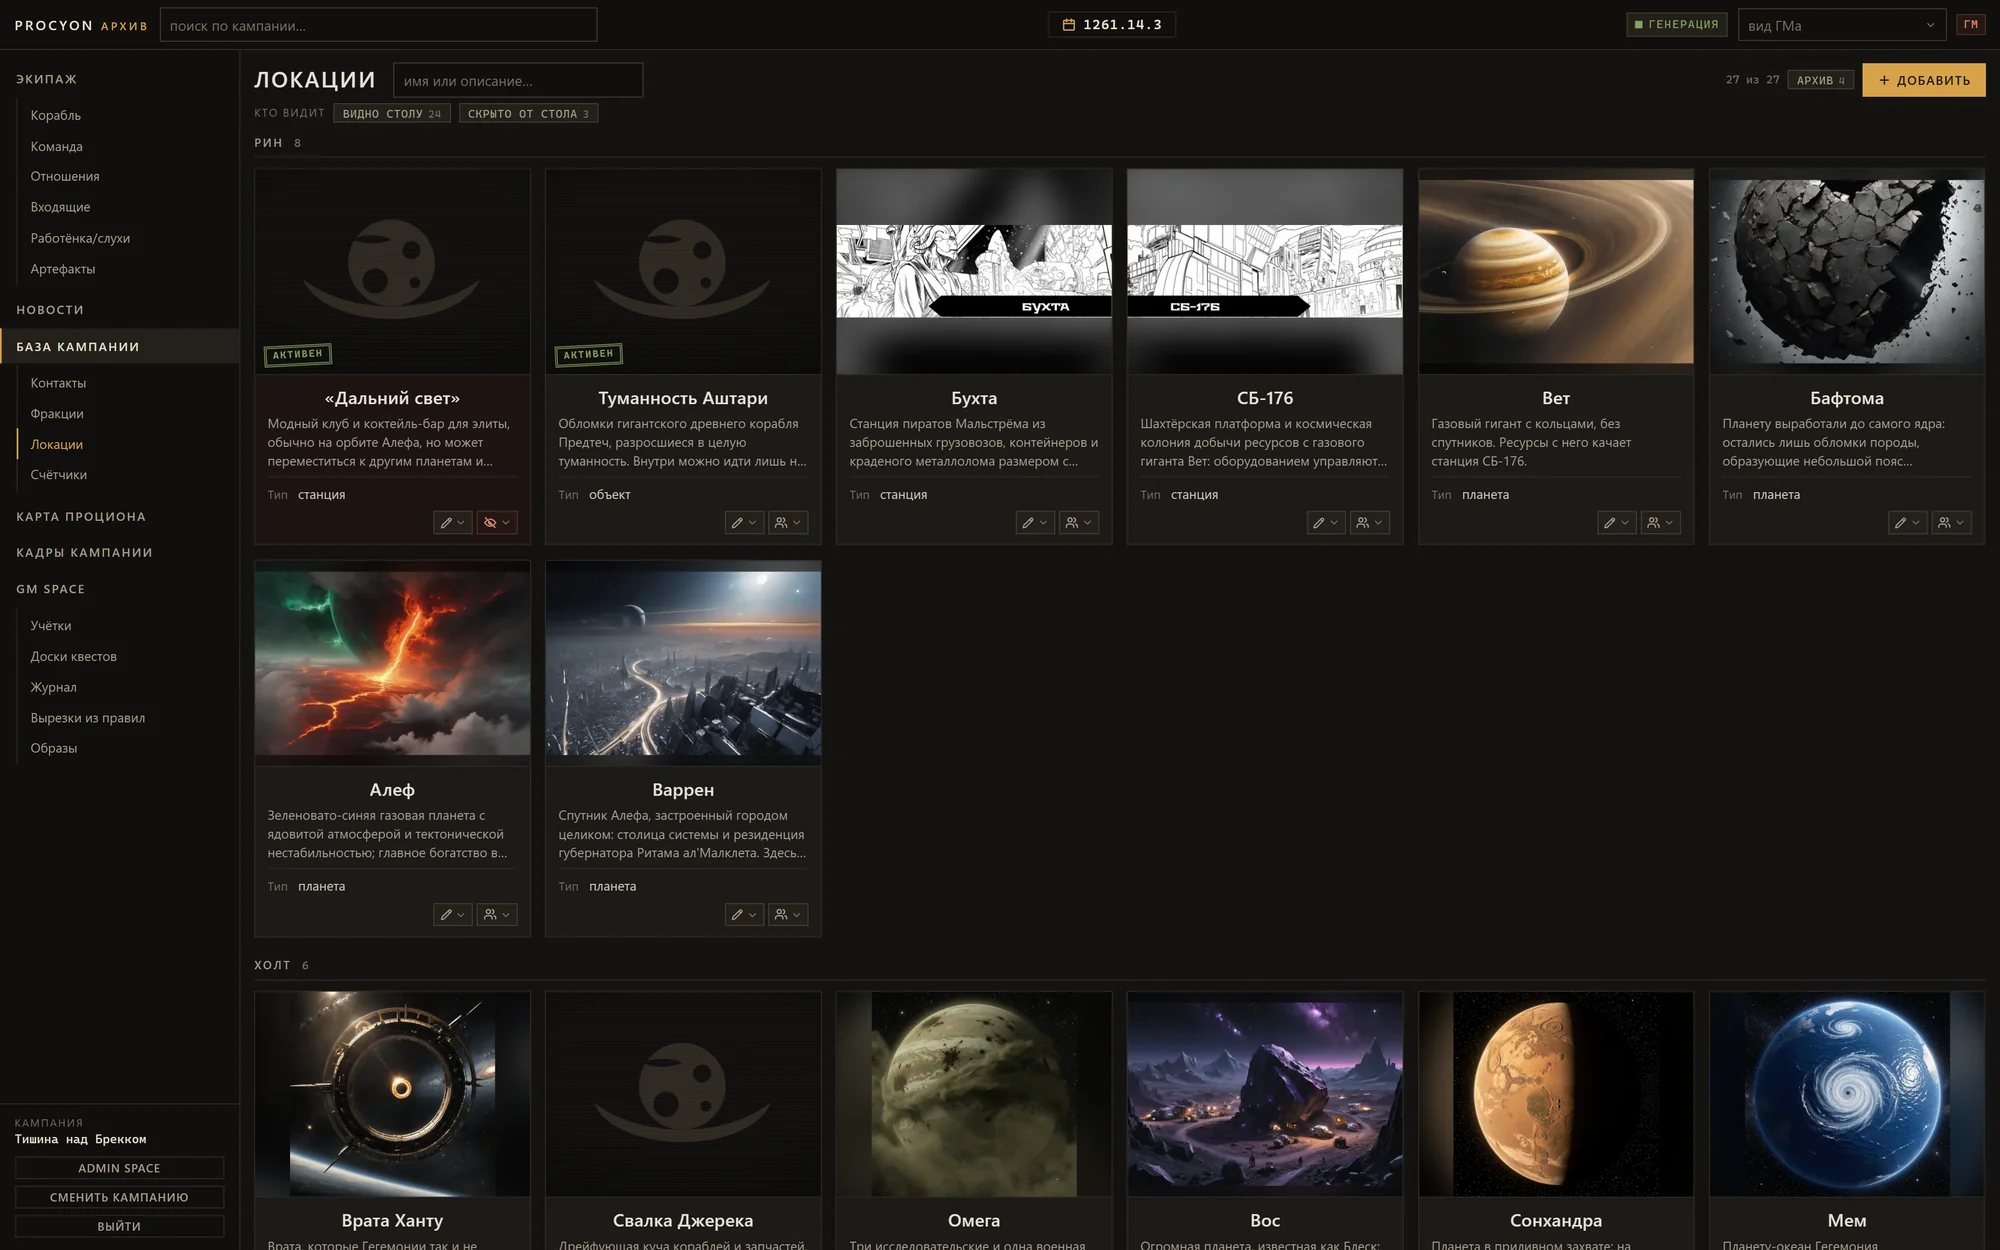Click the calendar date 1261.14.3 button
This screenshot has height=1250, width=2000.
click(1112, 25)
